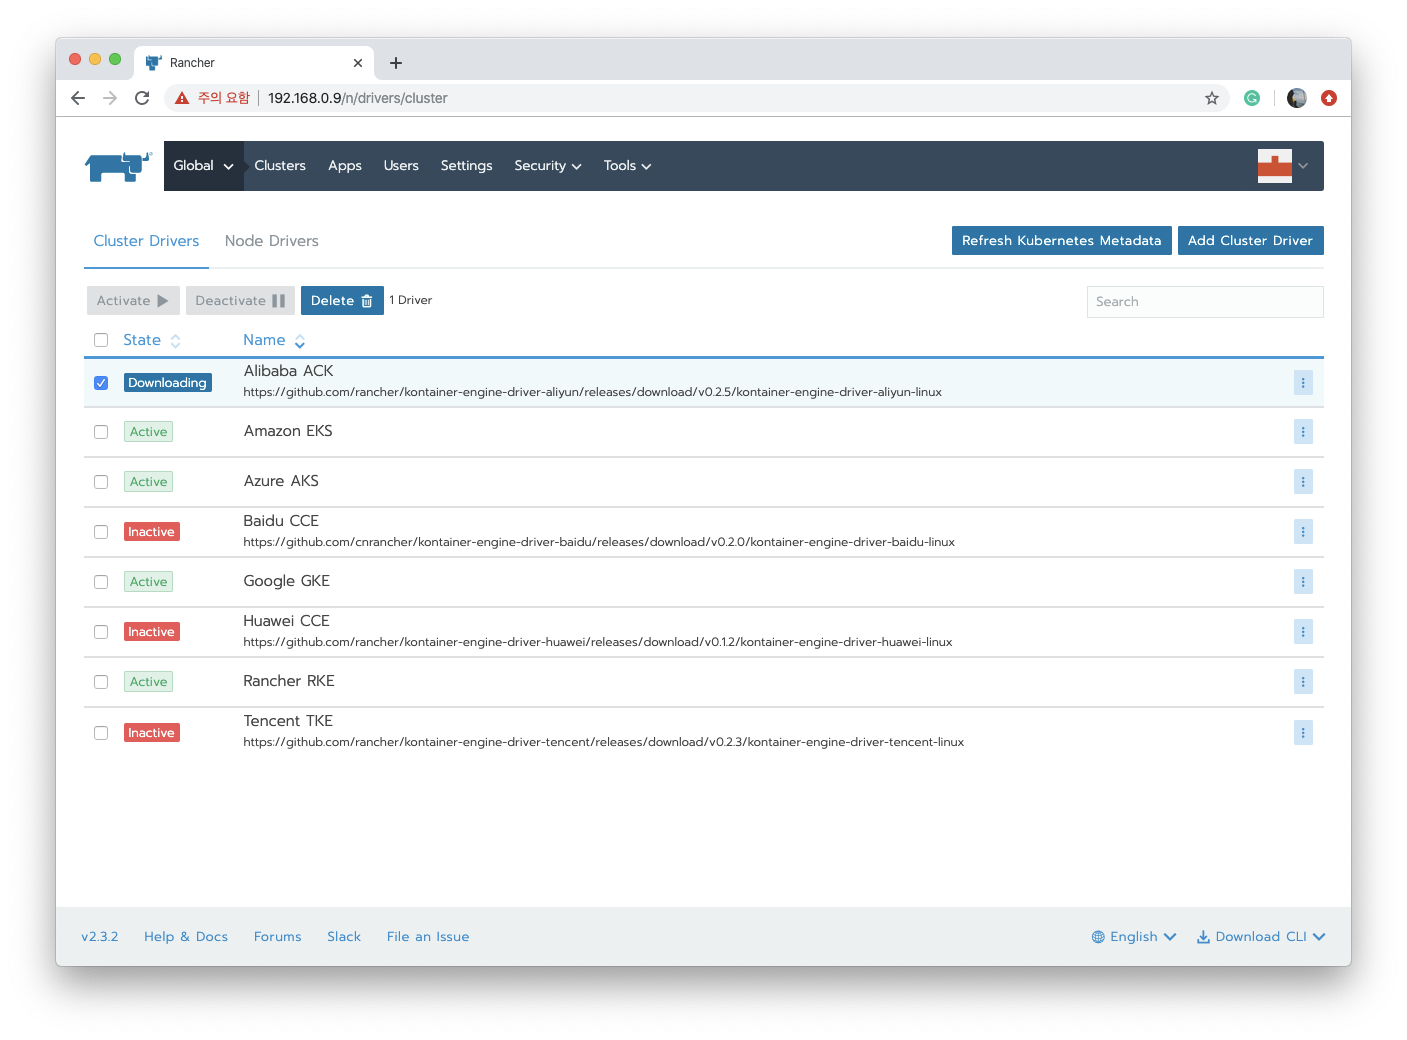Open actions menu for Huawei CCE row
This screenshot has height=1040, width=1407.
coord(1303,632)
